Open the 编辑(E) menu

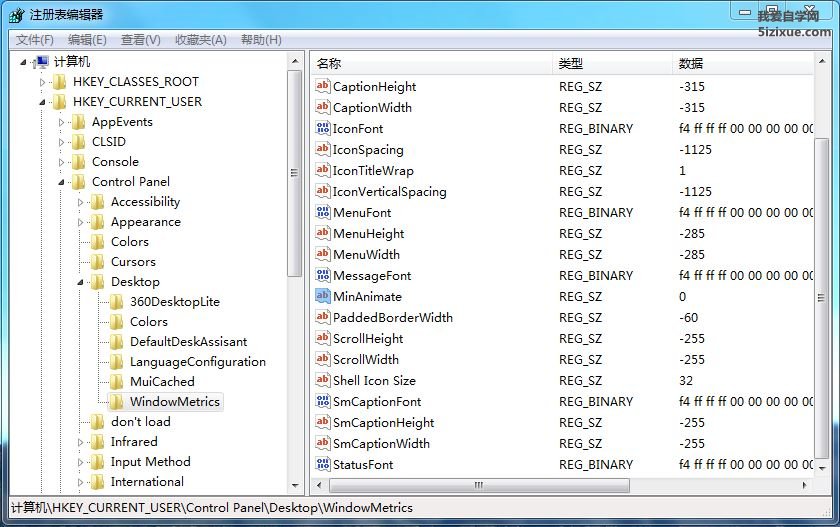pos(87,40)
